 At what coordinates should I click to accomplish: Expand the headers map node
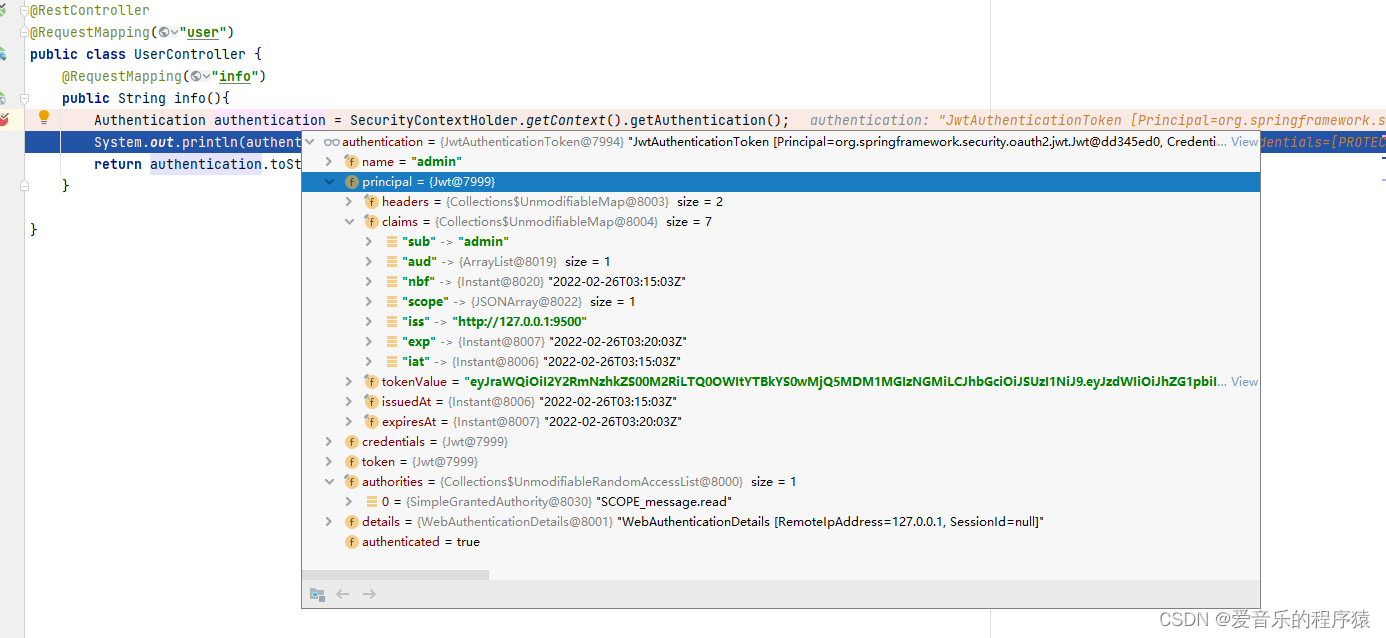pos(349,202)
